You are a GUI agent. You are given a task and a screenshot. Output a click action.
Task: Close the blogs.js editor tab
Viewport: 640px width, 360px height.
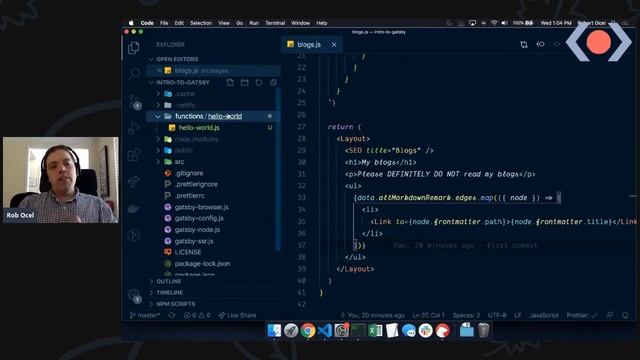point(334,44)
